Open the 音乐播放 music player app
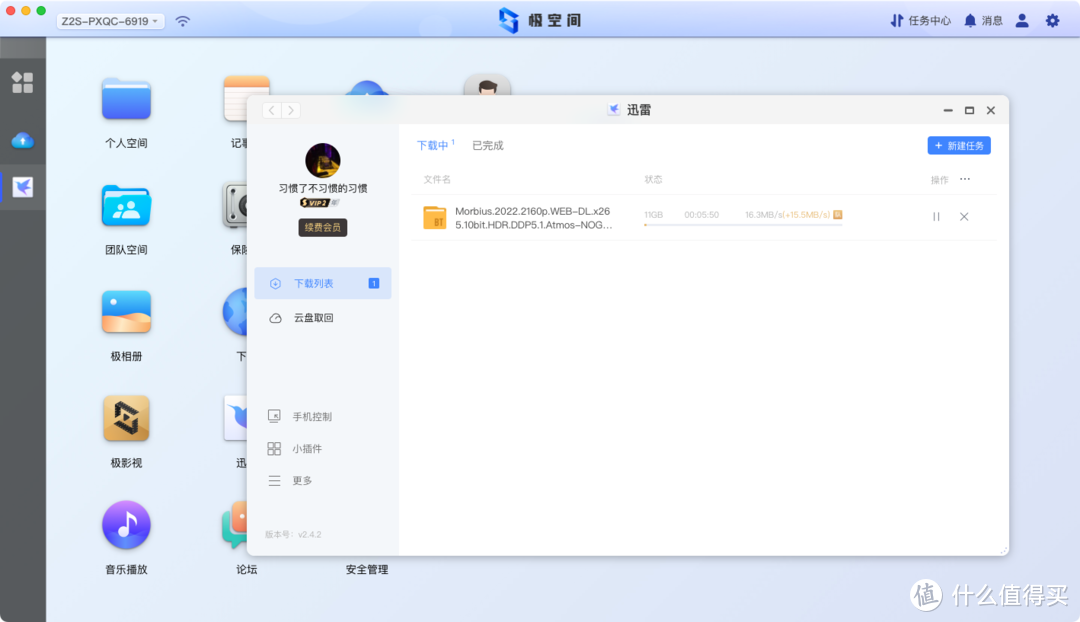Image resolution: width=1080 pixels, height=622 pixels. click(125, 524)
